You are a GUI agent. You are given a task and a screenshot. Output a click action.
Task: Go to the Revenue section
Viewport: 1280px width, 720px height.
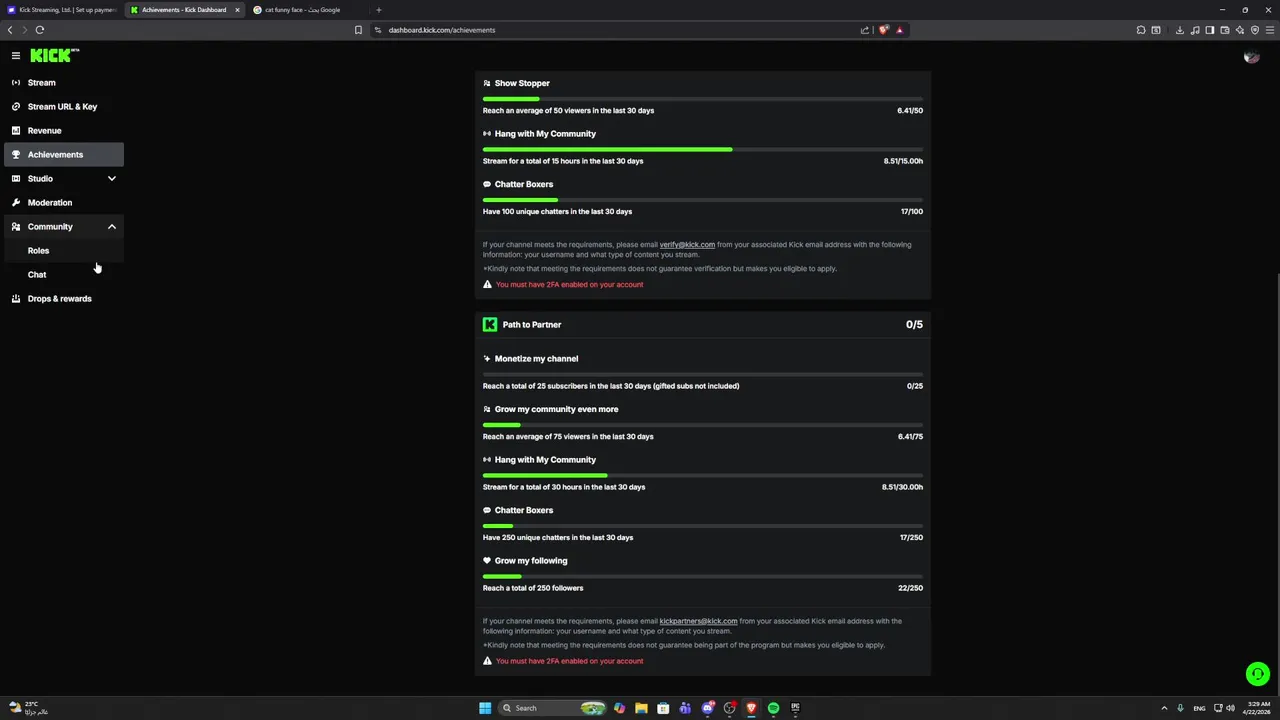[x=64, y=131]
